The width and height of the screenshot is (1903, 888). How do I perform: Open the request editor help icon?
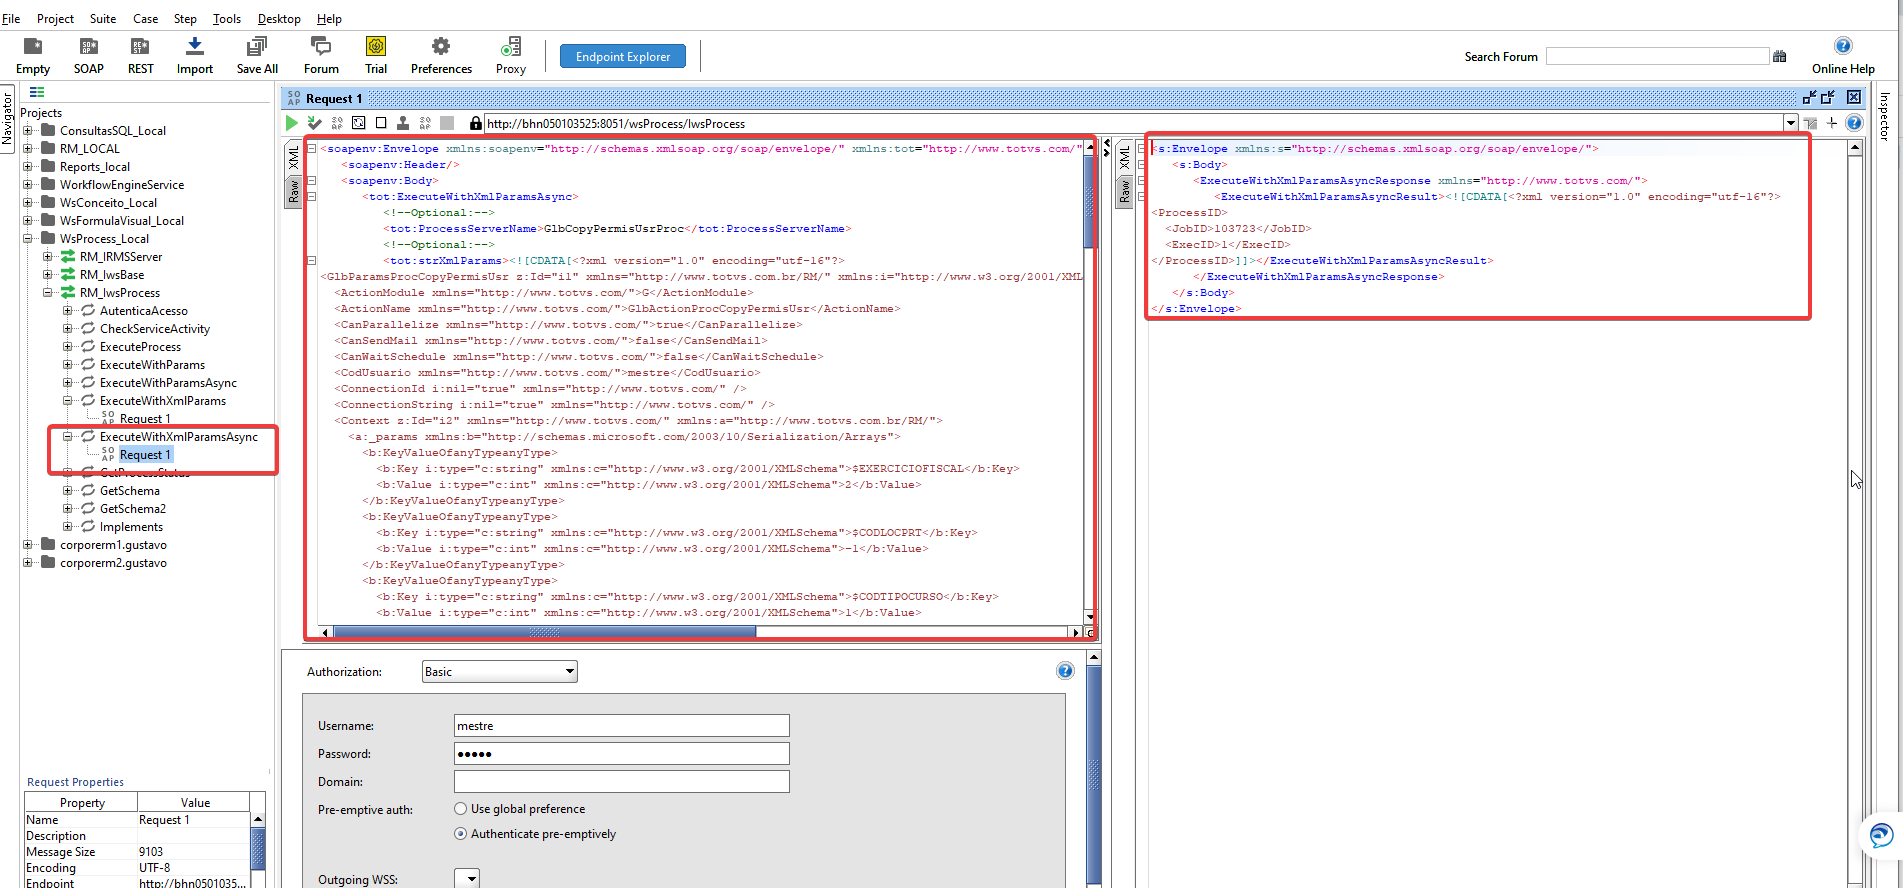click(x=1854, y=123)
